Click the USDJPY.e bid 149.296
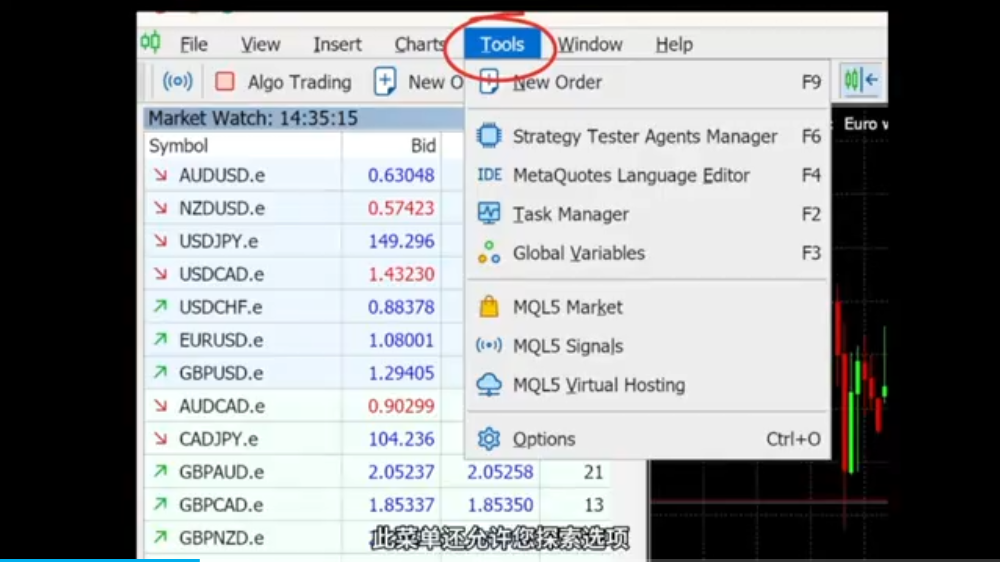The height and width of the screenshot is (562, 1000). point(401,242)
